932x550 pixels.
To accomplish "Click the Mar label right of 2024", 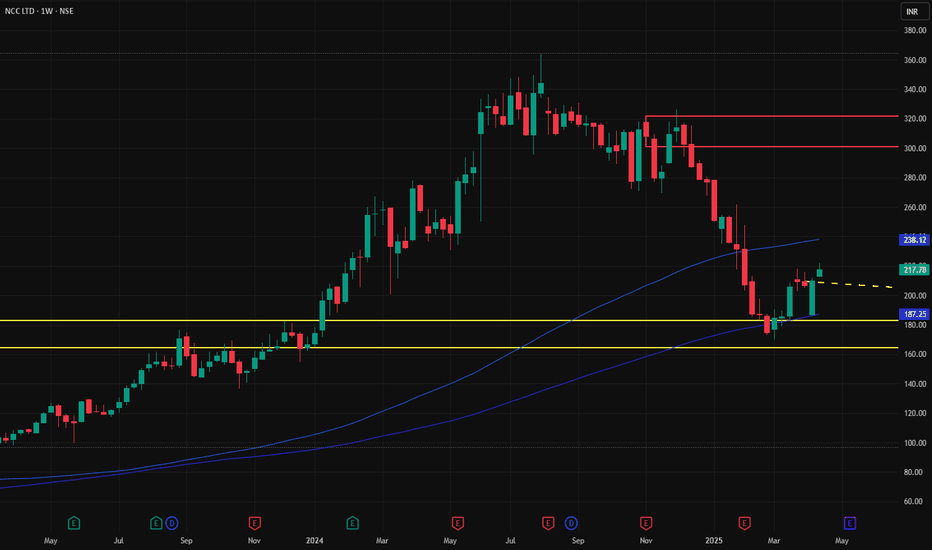I will pyautogui.click(x=382, y=540).
